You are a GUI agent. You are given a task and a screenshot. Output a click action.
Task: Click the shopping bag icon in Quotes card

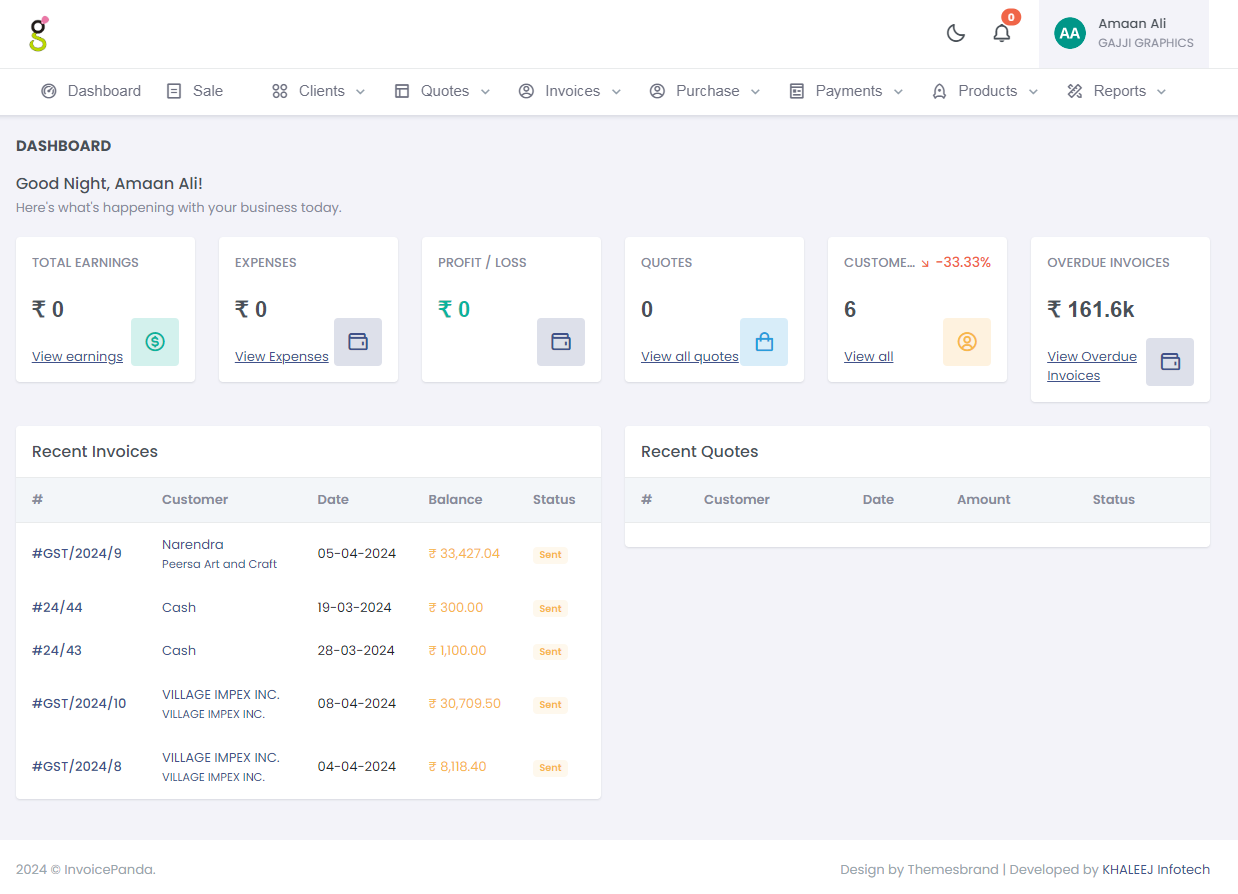pyautogui.click(x=764, y=342)
